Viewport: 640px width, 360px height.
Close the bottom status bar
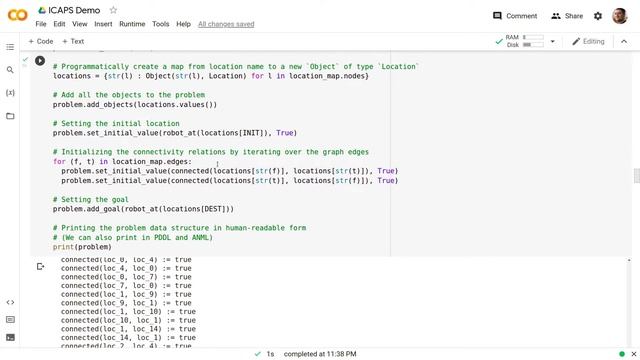click(634, 354)
